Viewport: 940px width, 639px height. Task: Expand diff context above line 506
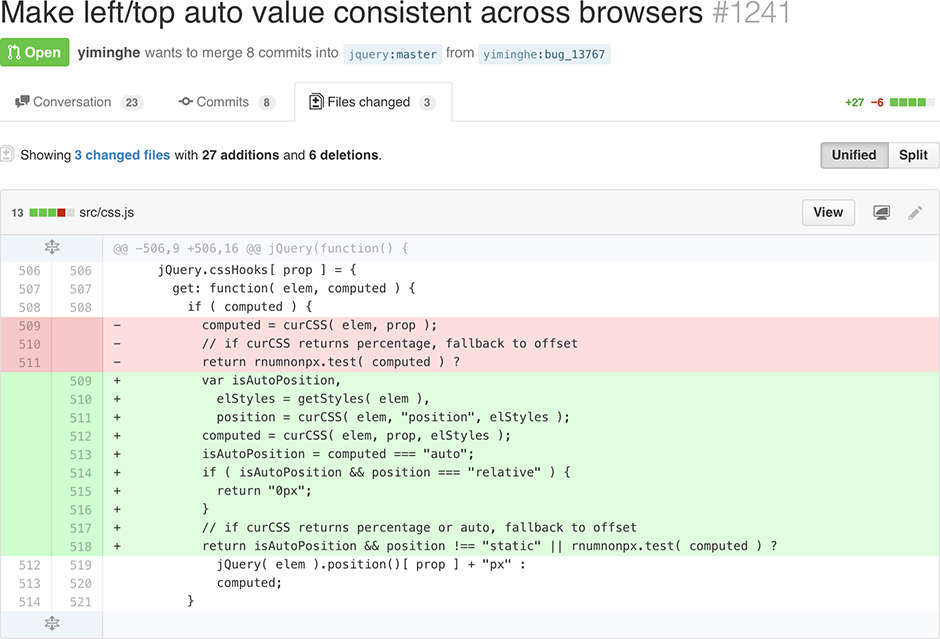(52, 247)
